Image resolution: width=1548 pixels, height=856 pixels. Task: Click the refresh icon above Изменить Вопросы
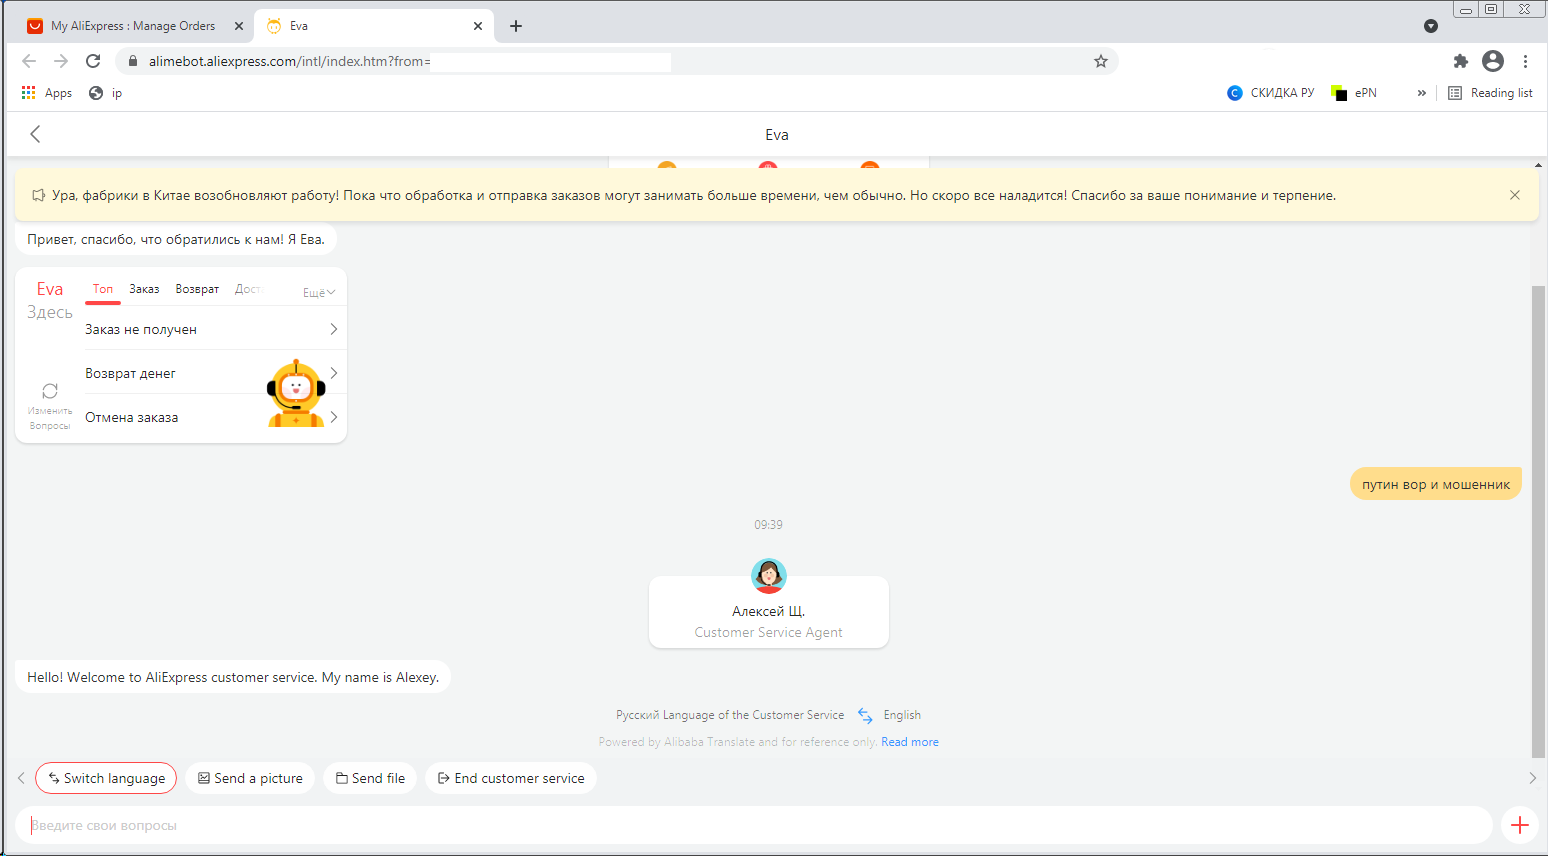click(x=50, y=391)
